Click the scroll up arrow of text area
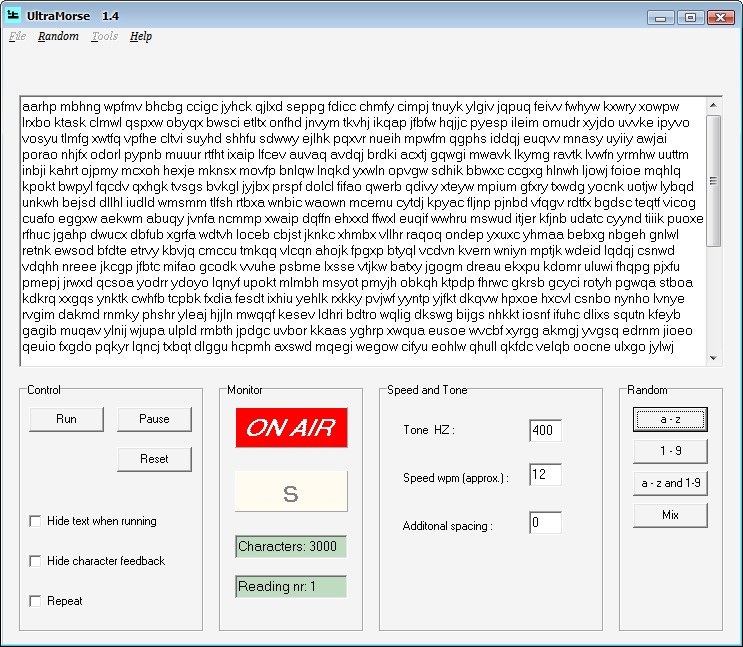 (714, 105)
